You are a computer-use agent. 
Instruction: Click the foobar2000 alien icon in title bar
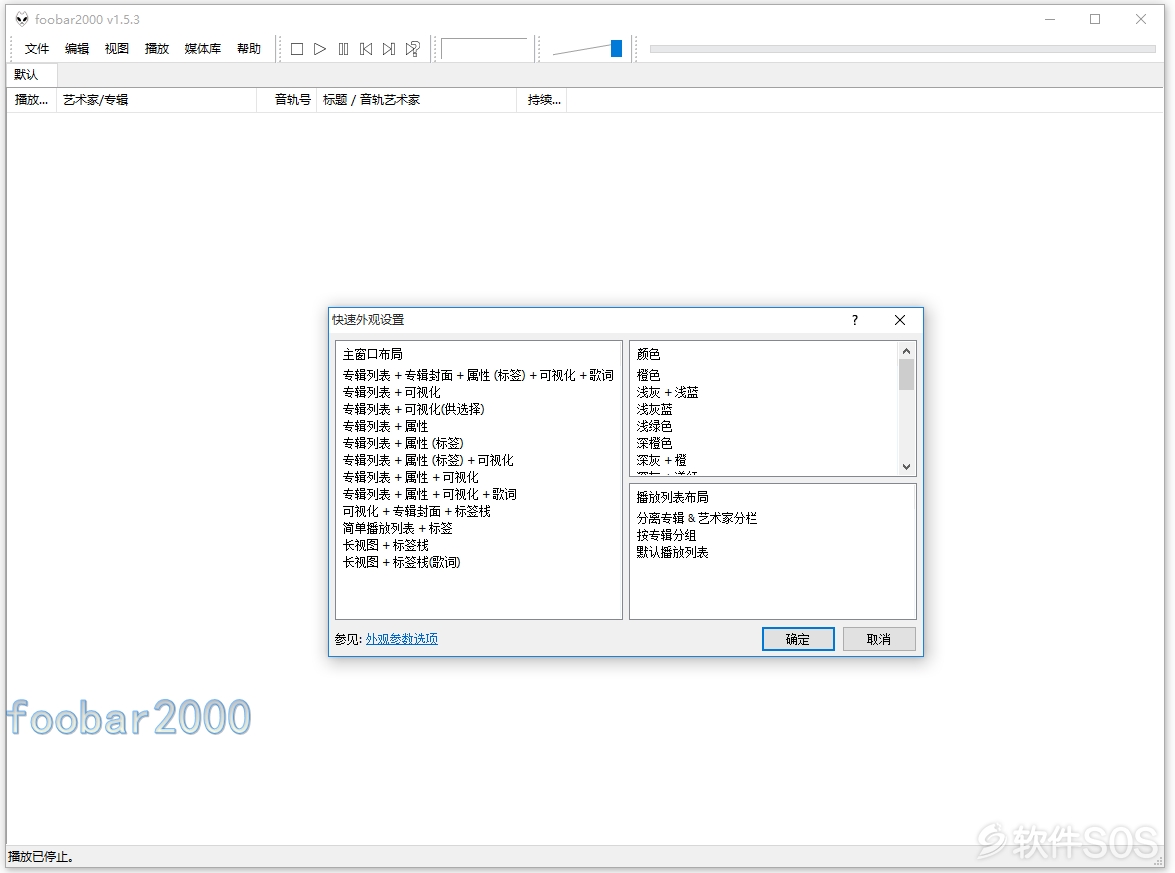(22, 19)
